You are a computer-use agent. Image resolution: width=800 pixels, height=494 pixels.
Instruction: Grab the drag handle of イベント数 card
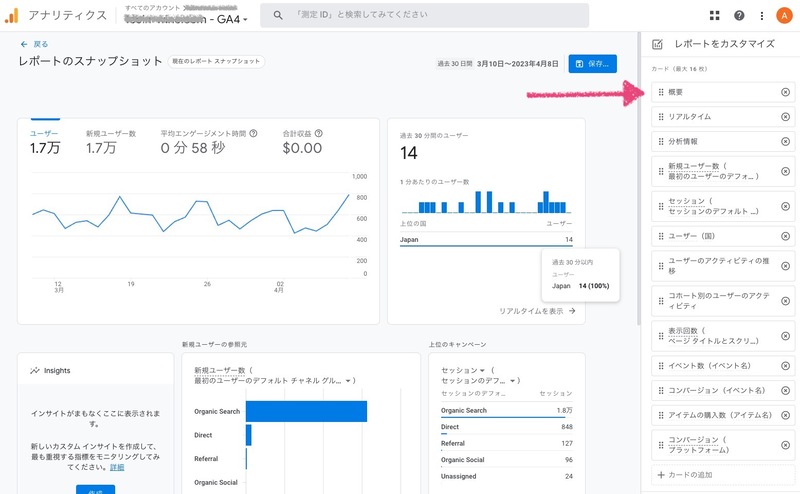pyautogui.click(x=661, y=366)
